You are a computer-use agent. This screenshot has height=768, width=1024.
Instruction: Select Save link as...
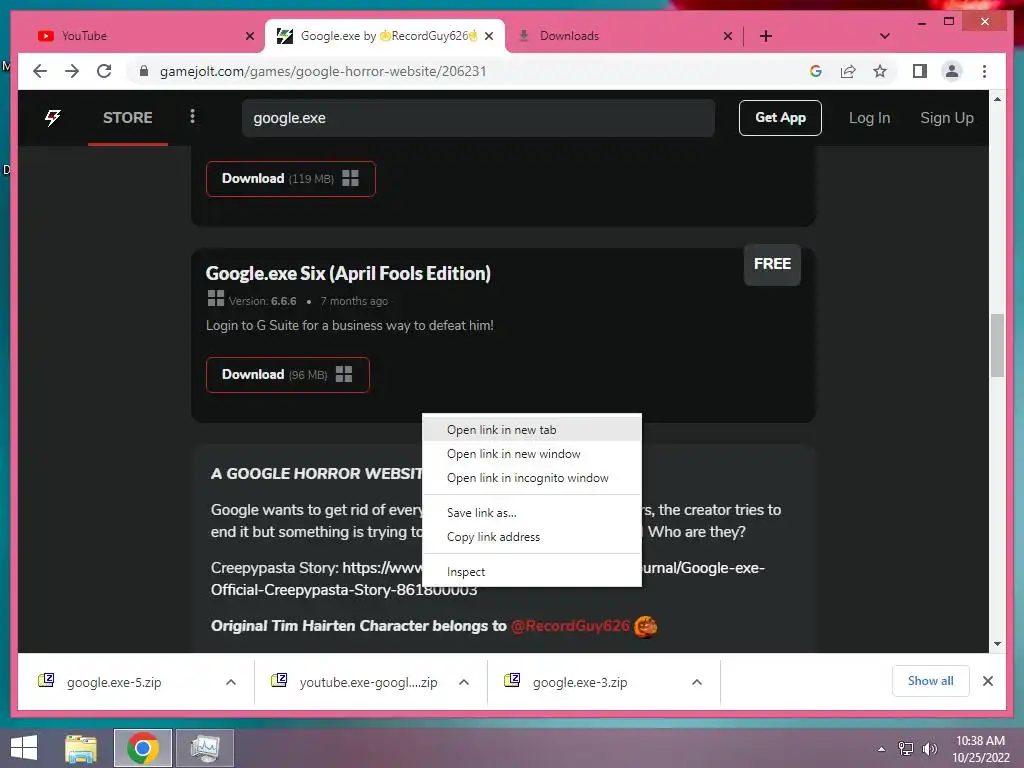(x=532, y=513)
